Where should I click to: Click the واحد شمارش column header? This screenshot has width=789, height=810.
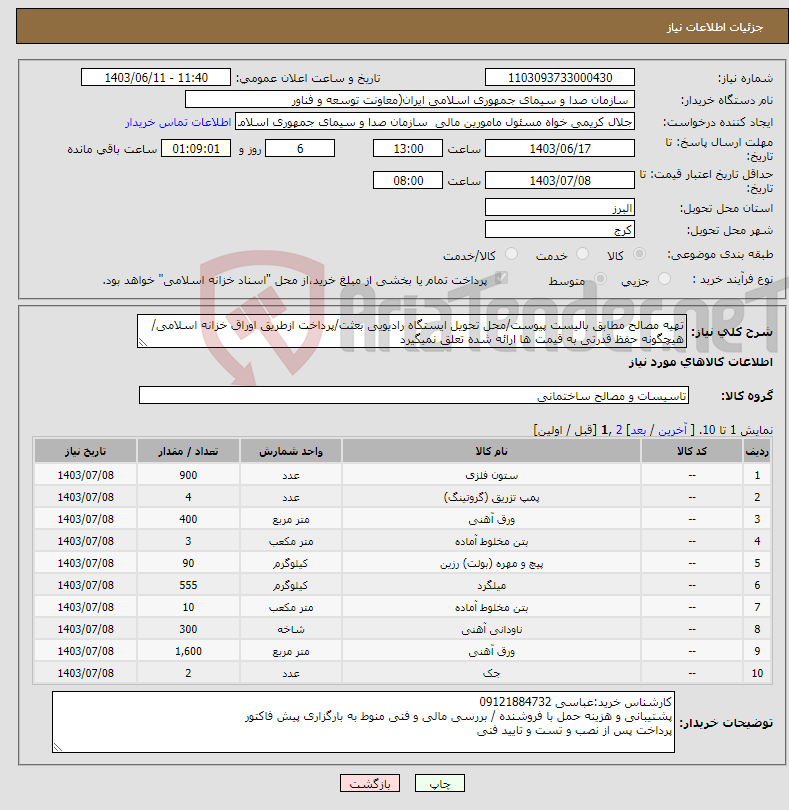click(x=291, y=451)
